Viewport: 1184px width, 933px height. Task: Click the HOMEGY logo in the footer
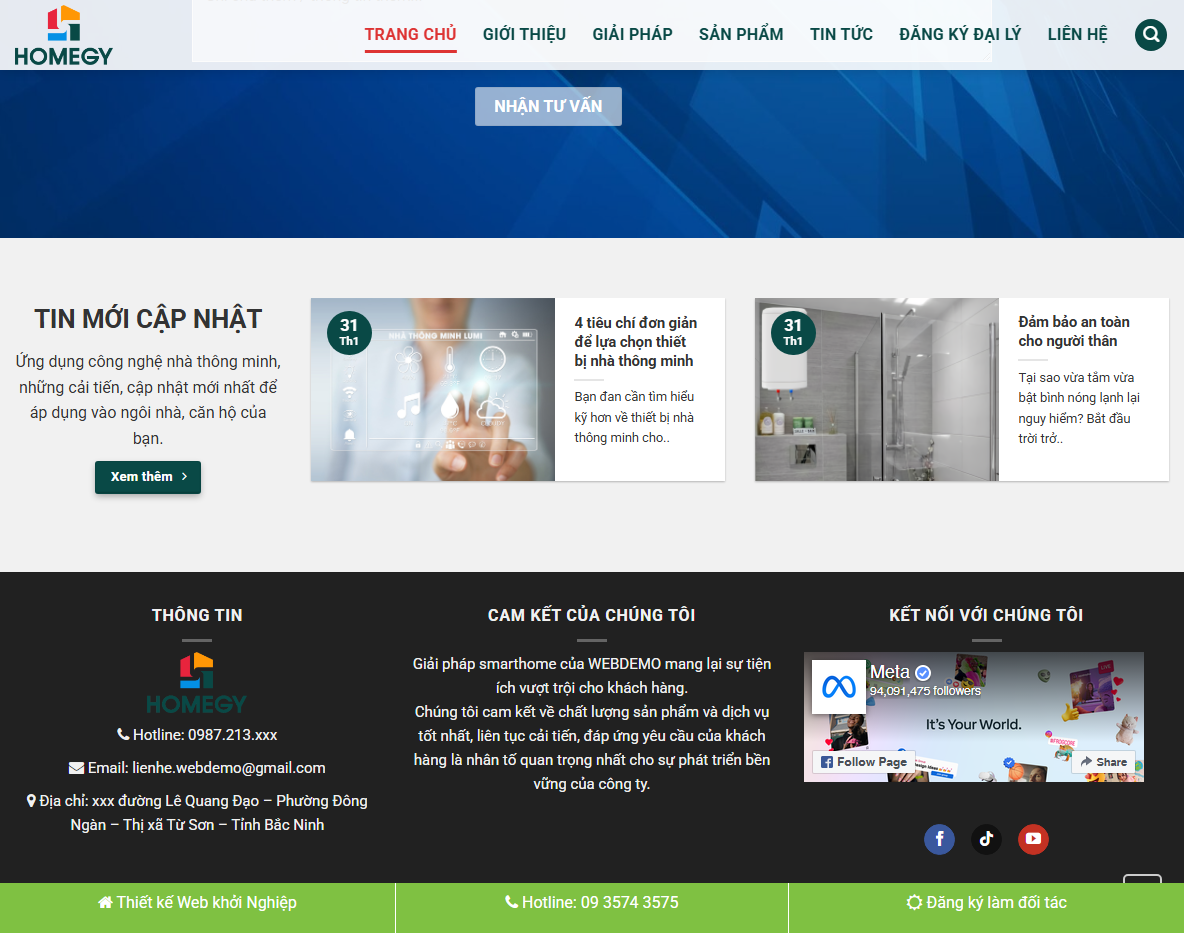pos(196,682)
